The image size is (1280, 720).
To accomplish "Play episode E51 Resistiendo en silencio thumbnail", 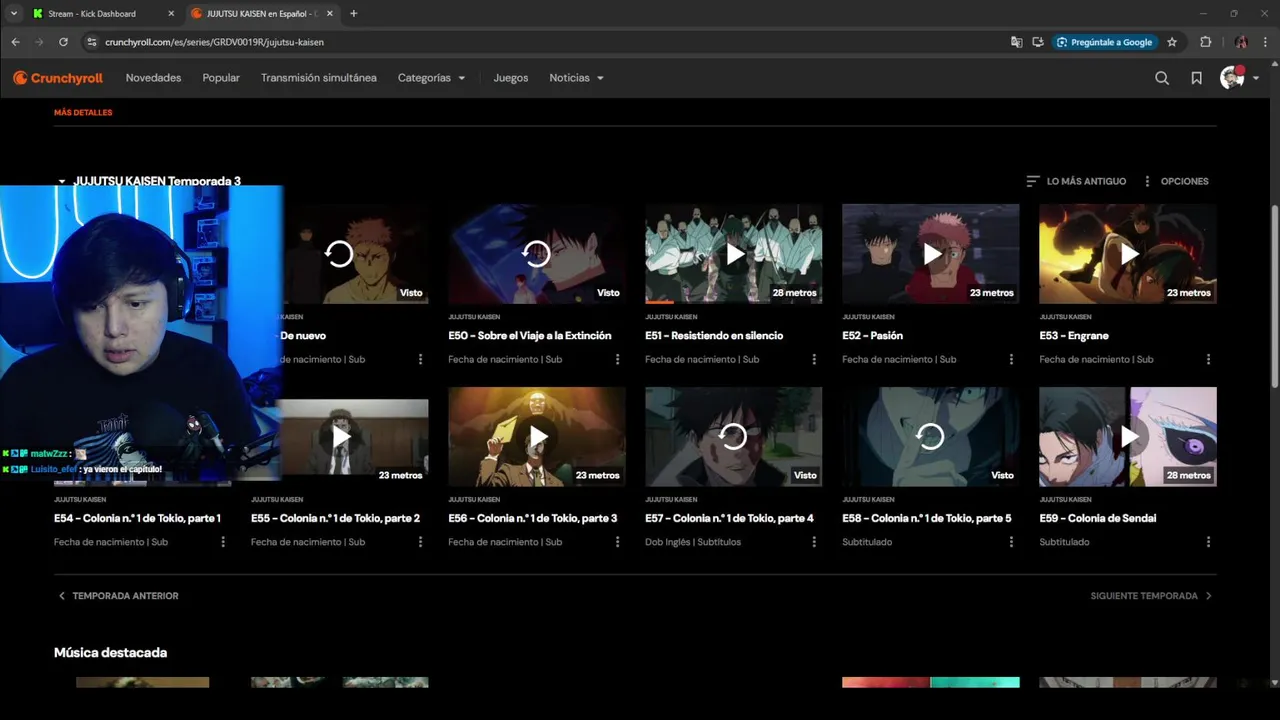I will coord(734,254).
